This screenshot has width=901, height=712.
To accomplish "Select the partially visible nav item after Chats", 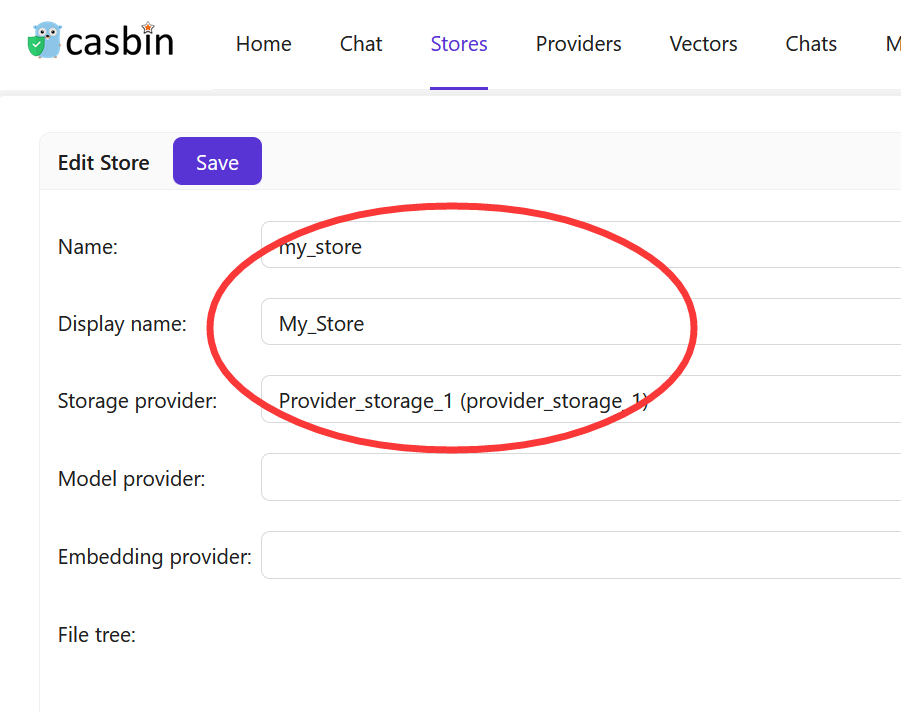I will tap(893, 44).
